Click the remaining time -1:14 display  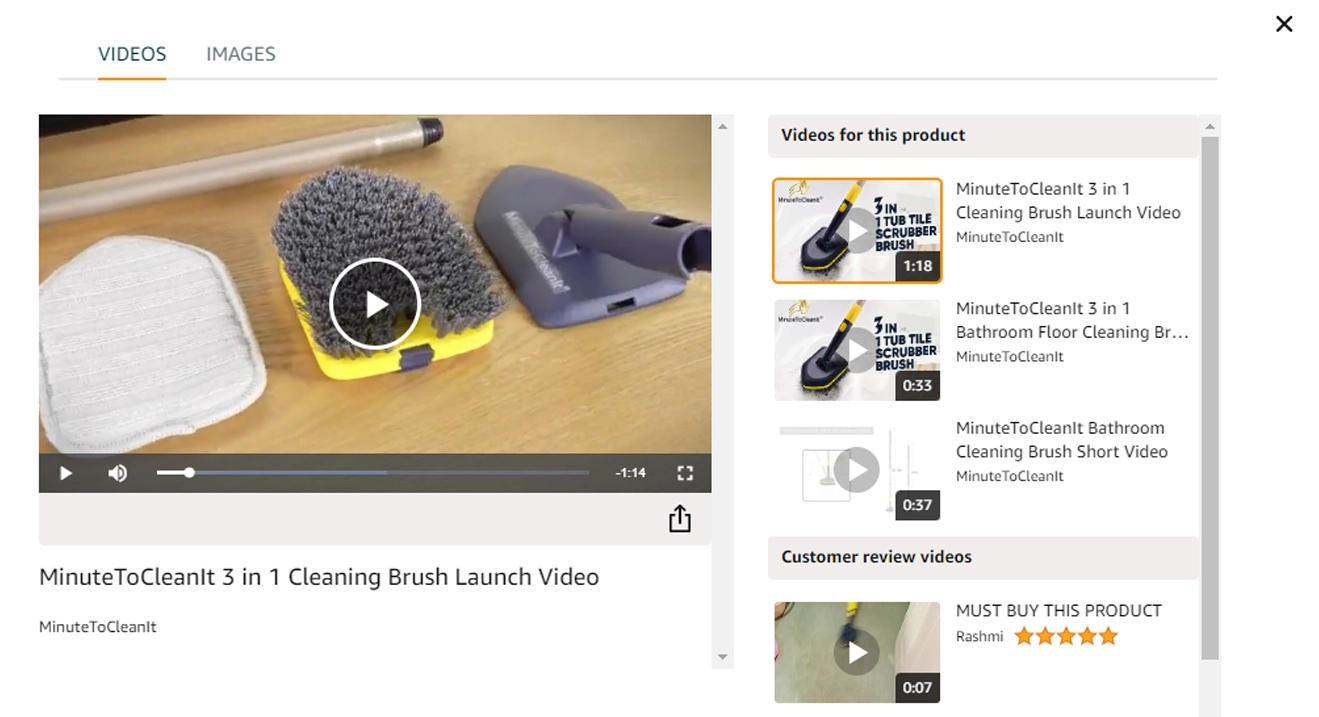[630, 473]
